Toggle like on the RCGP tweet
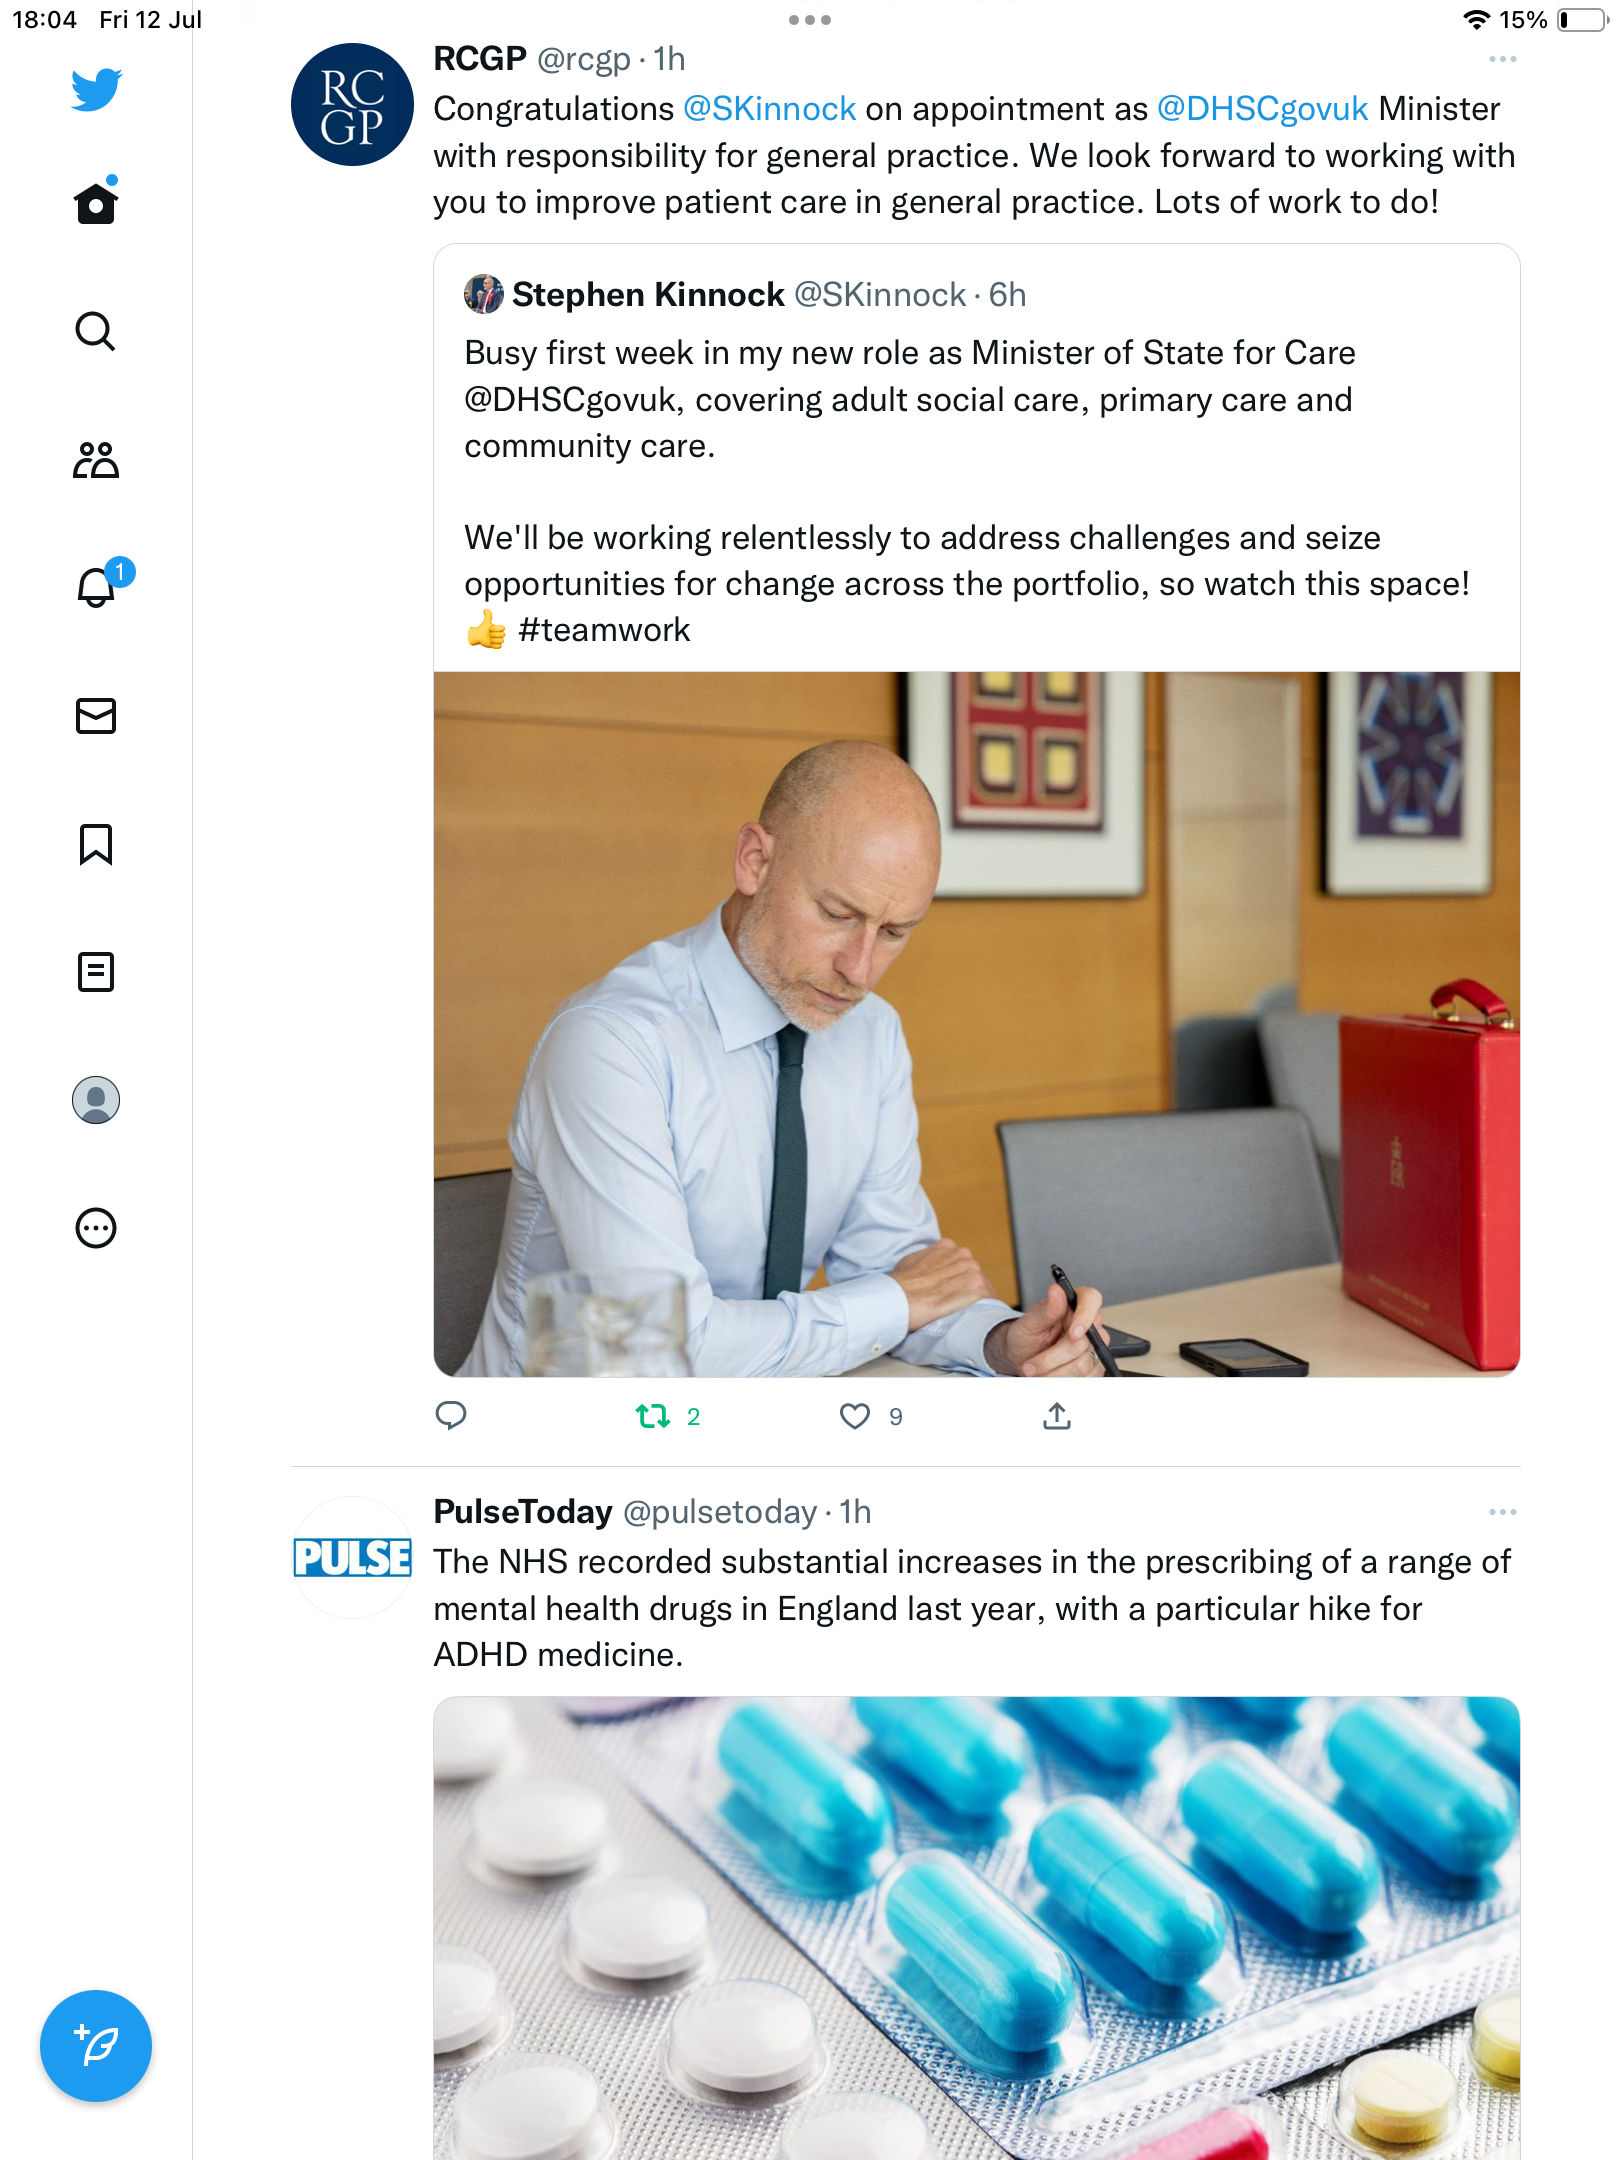This screenshot has height=2160, width=1620. pos(855,1416)
